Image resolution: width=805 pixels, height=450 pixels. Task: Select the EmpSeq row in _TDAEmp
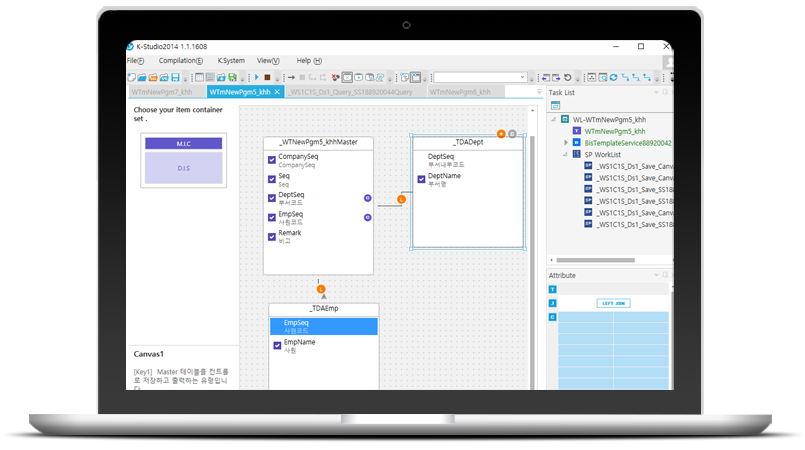[x=323, y=326]
